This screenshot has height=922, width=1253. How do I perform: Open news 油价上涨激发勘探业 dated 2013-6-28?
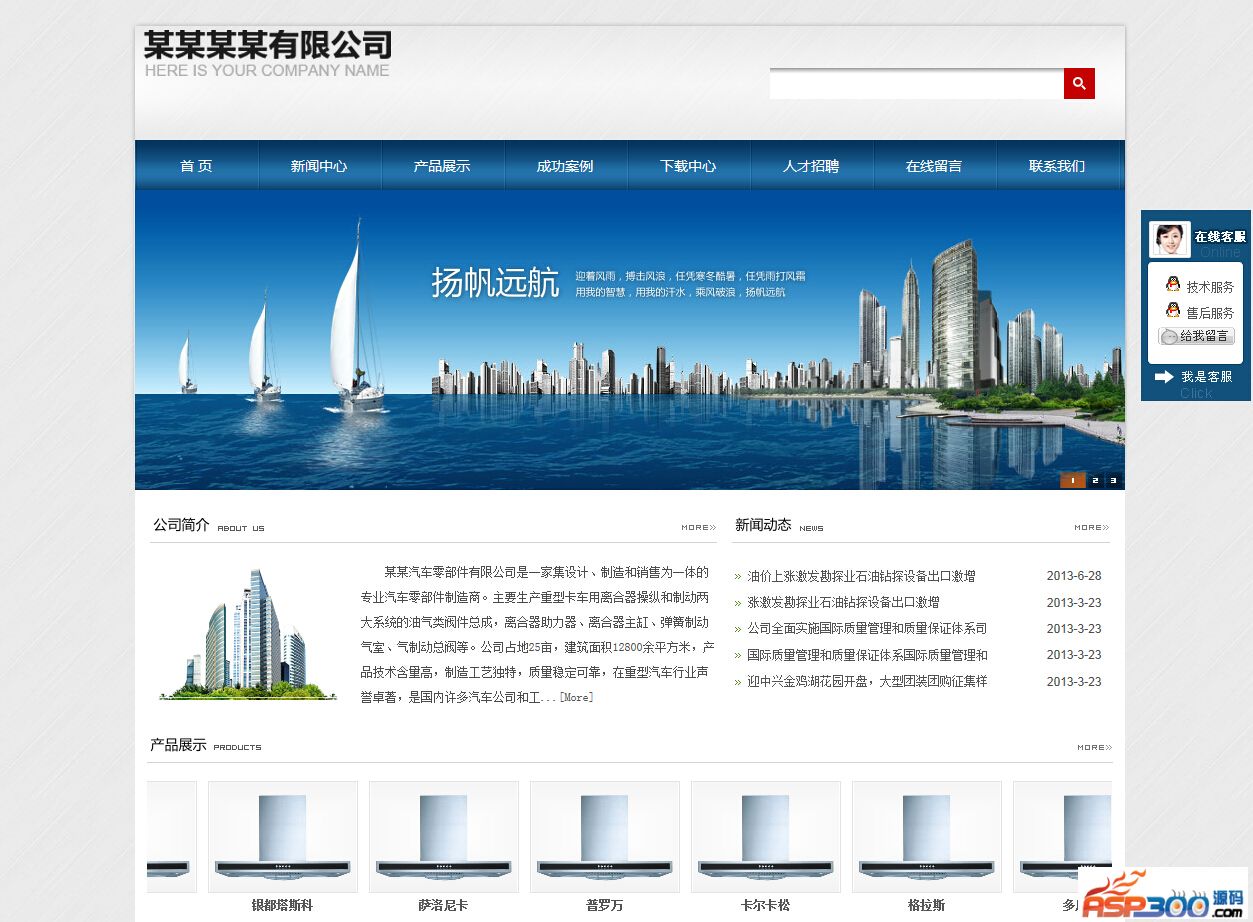pyautogui.click(x=861, y=576)
